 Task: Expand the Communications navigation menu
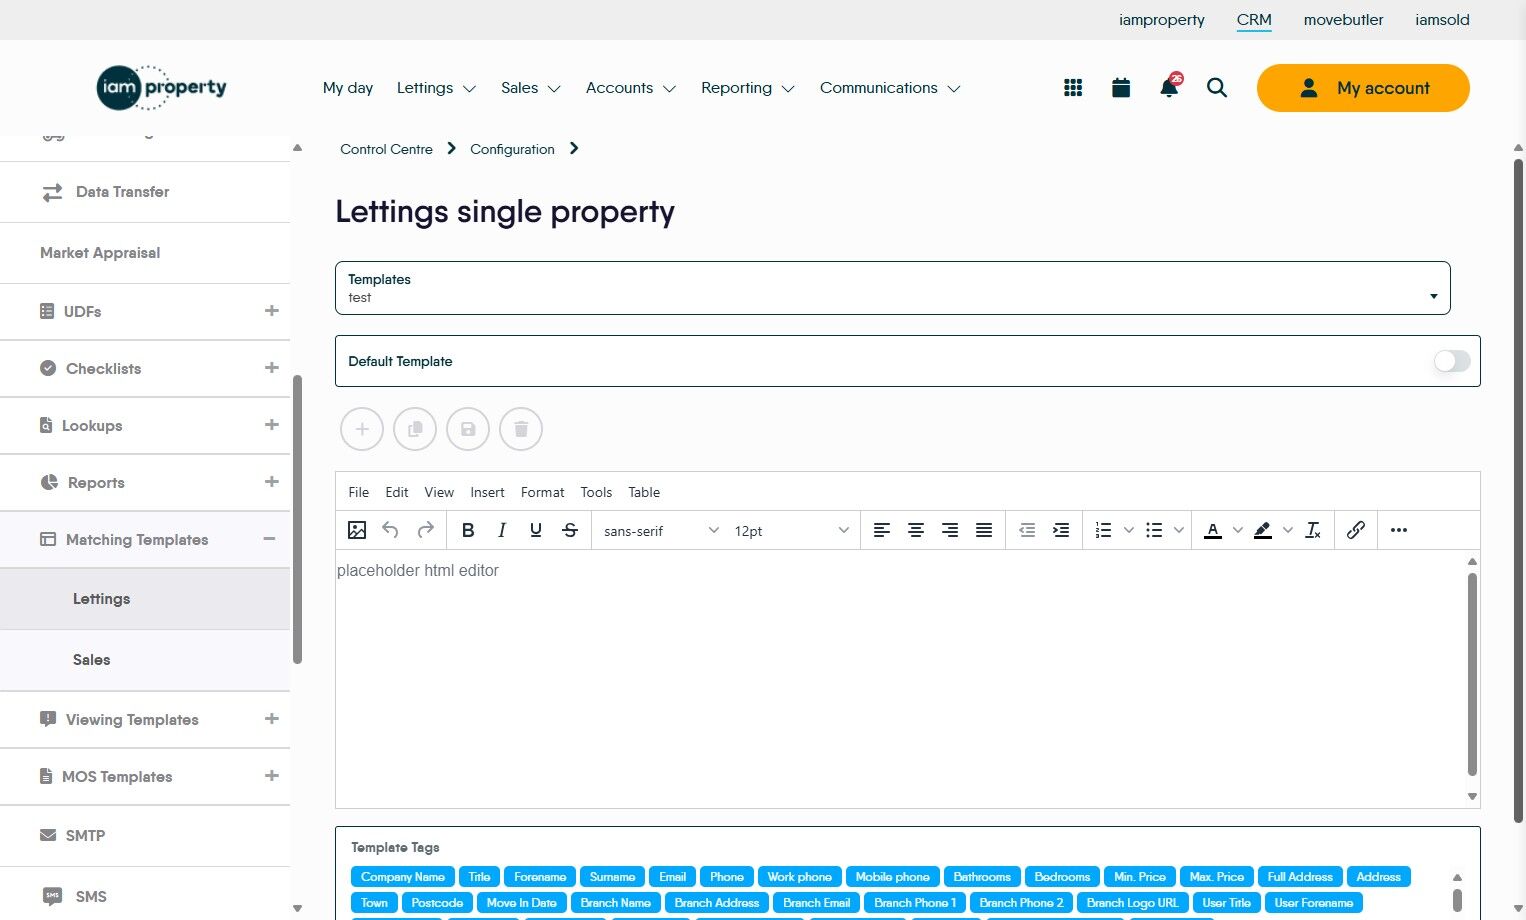point(890,88)
